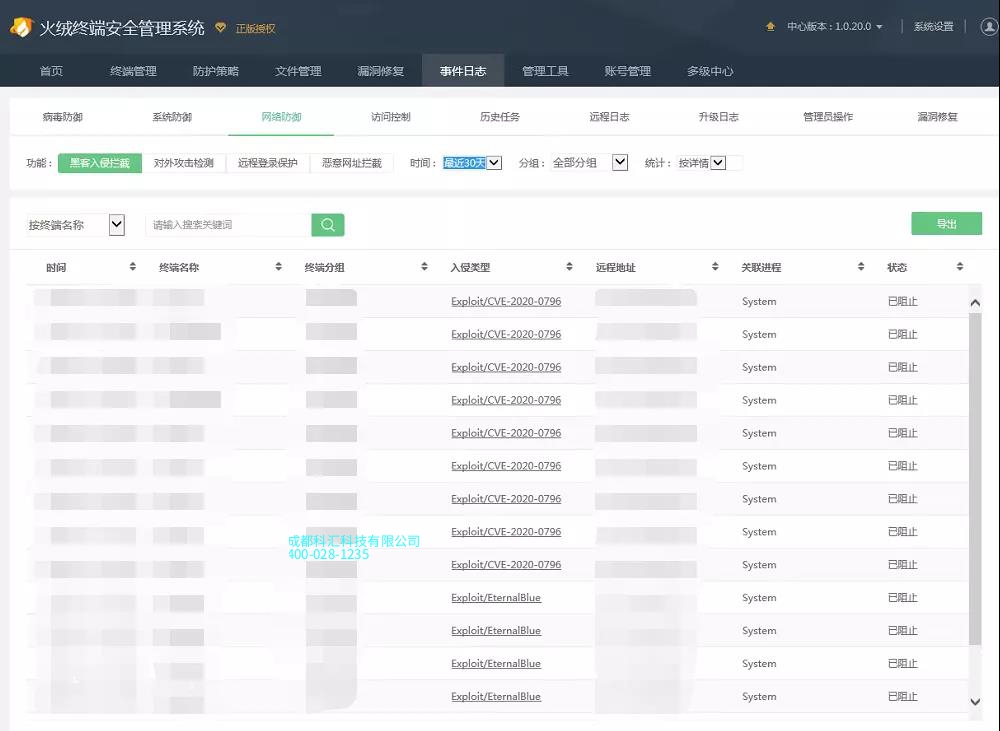Click the search keyword input field
This screenshot has width=1000, height=731.
[x=227, y=225]
